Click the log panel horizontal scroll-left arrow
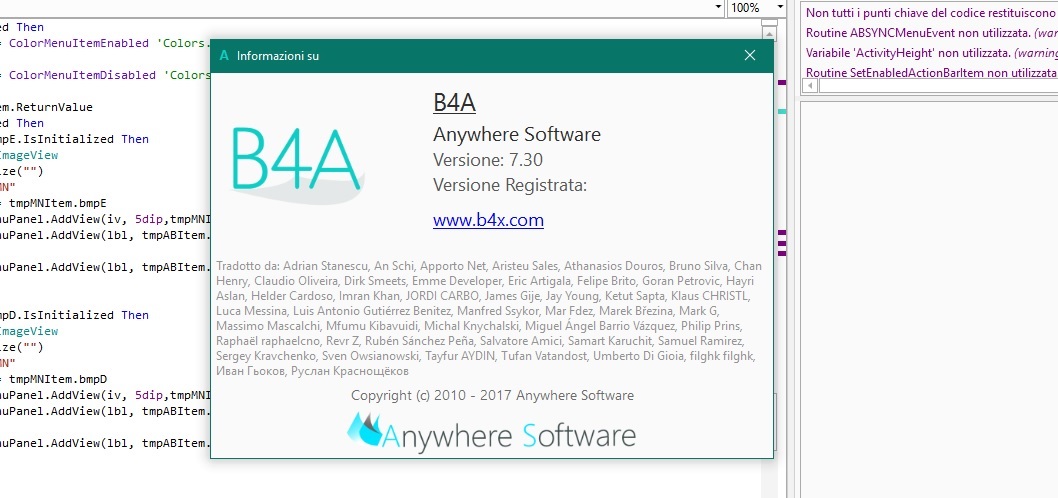Screen dimensions: 1058x498 [x=810, y=86]
